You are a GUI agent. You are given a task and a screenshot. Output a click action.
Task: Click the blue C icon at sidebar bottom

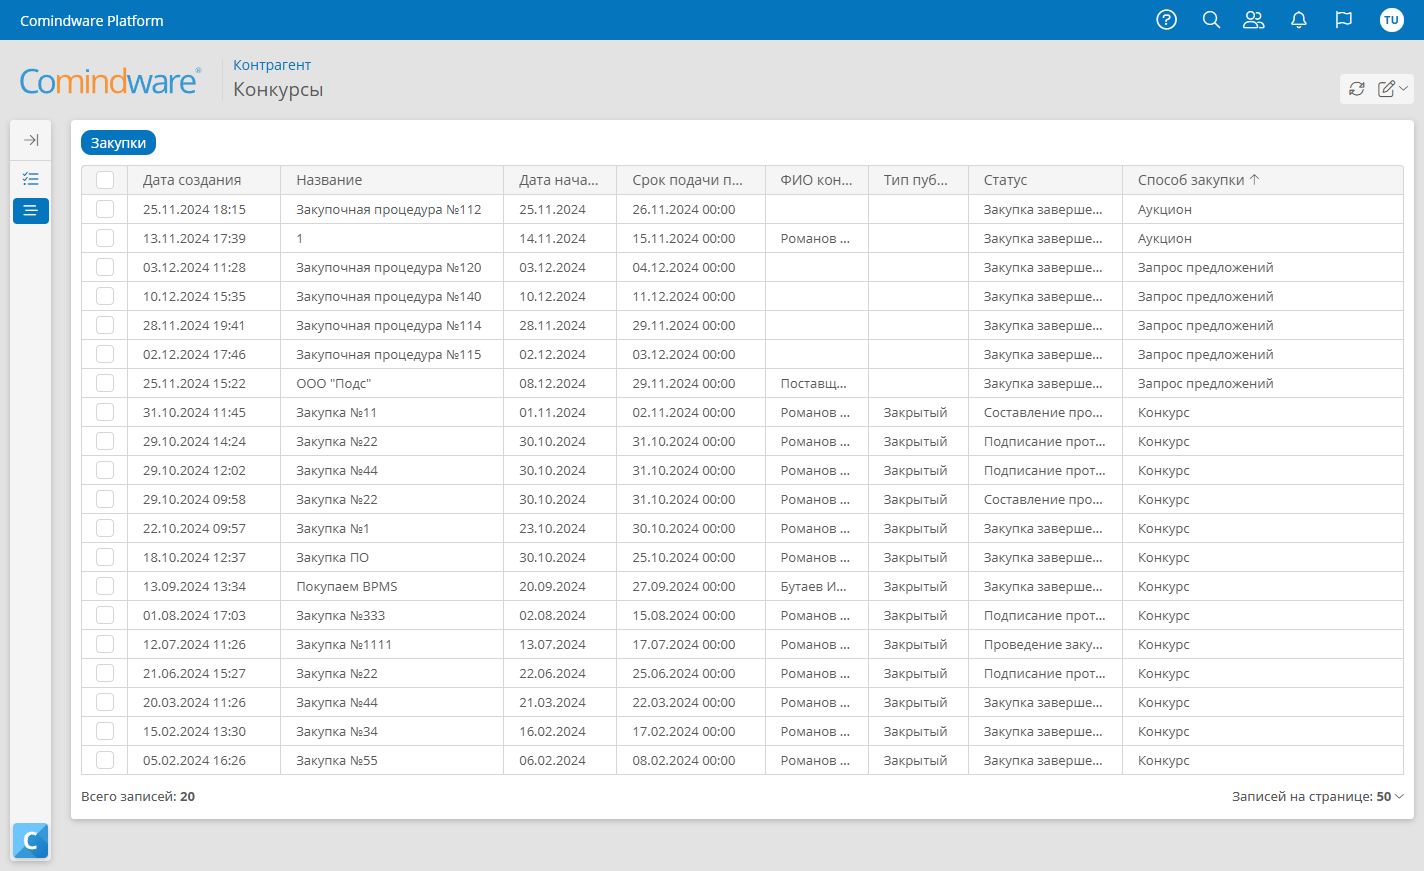30,841
